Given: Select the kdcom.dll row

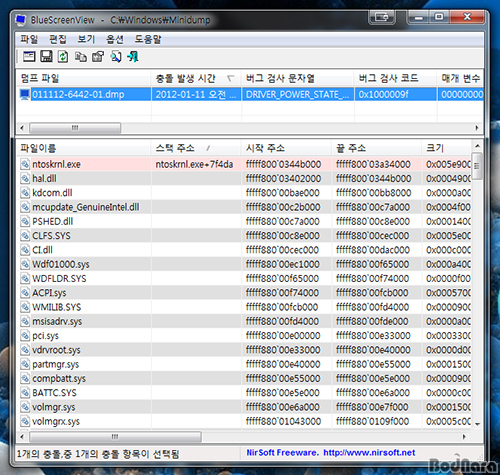Looking at the screenshot, I should 244,193.
